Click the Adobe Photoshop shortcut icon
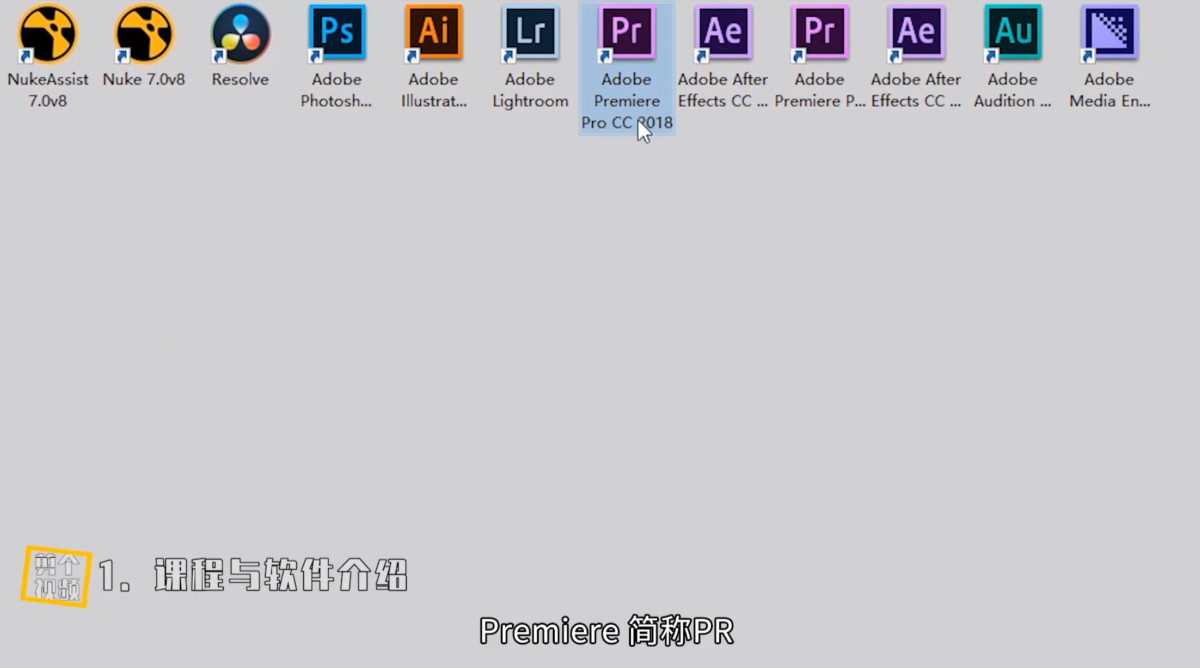This screenshot has height=668, width=1200. point(337,34)
